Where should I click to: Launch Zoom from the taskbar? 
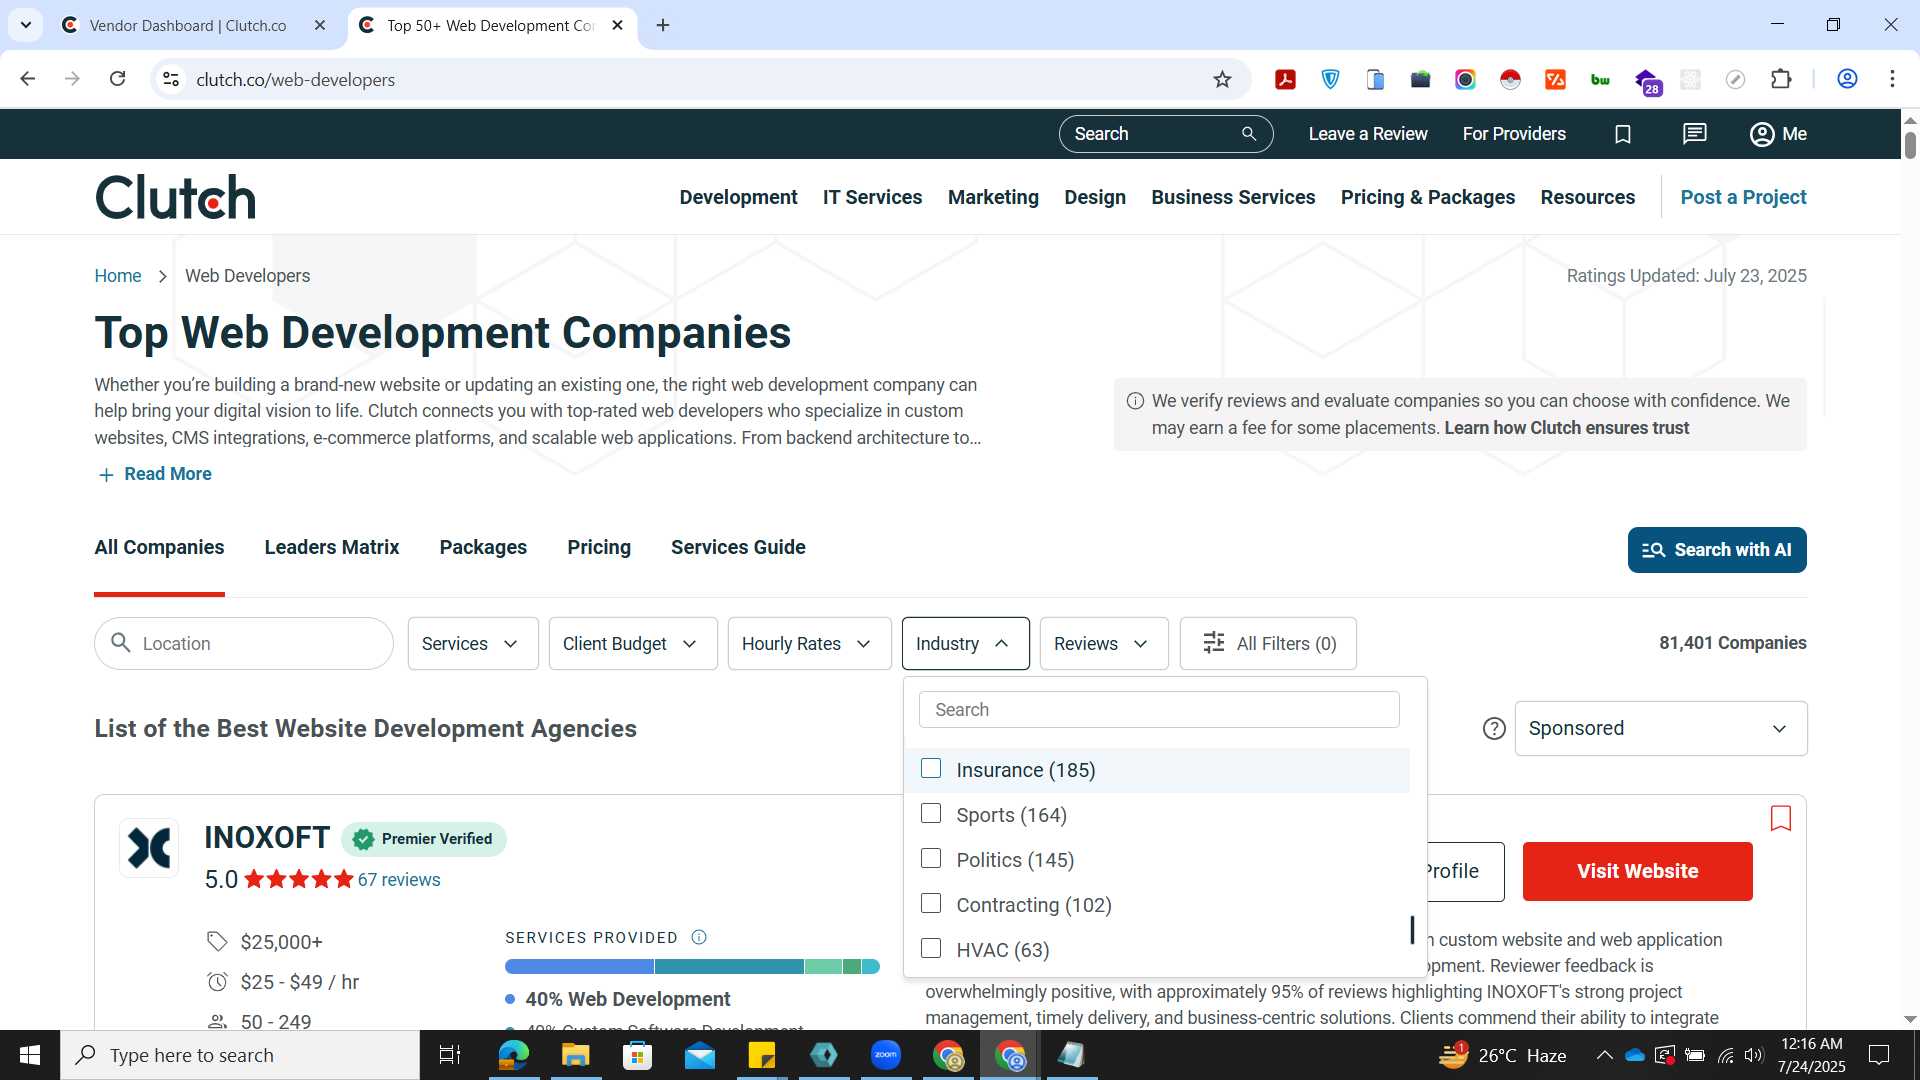coord(886,1055)
